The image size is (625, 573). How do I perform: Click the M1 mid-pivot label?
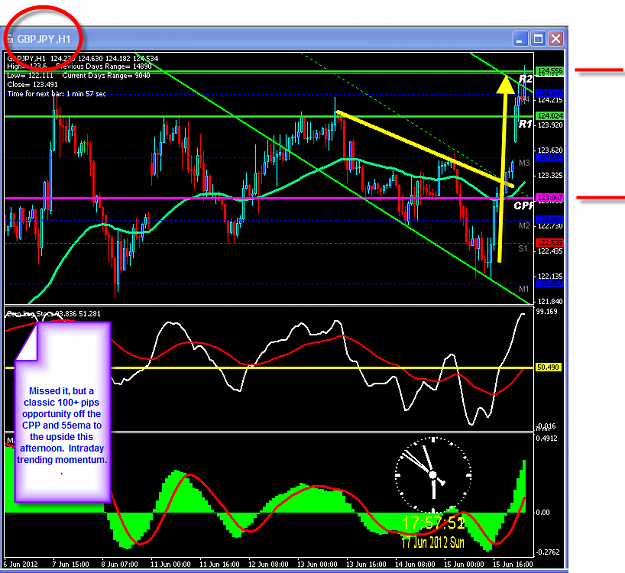pyautogui.click(x=524, y=289)
